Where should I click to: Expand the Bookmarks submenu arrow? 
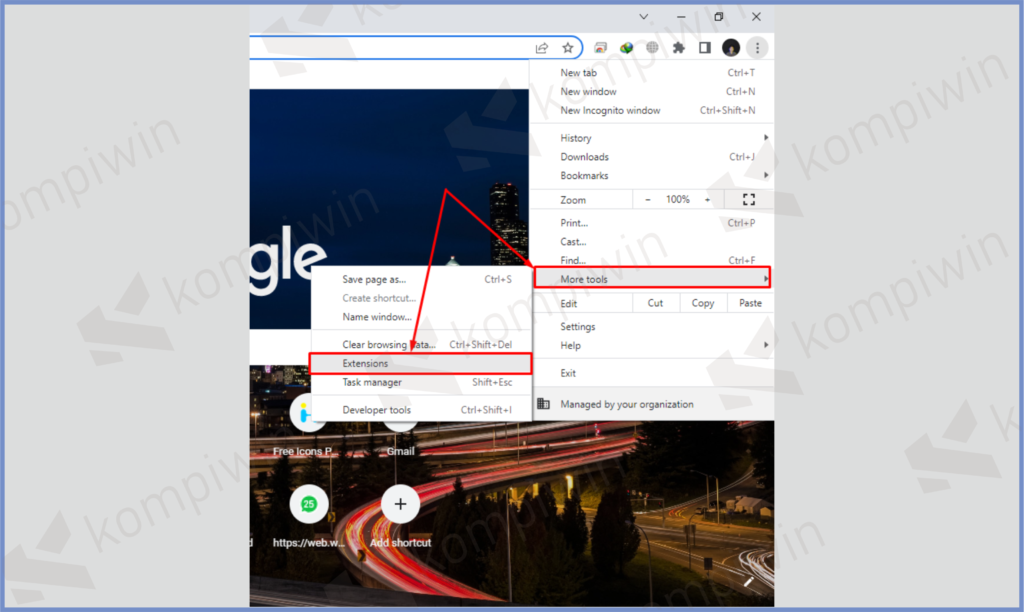click(765, 175)
